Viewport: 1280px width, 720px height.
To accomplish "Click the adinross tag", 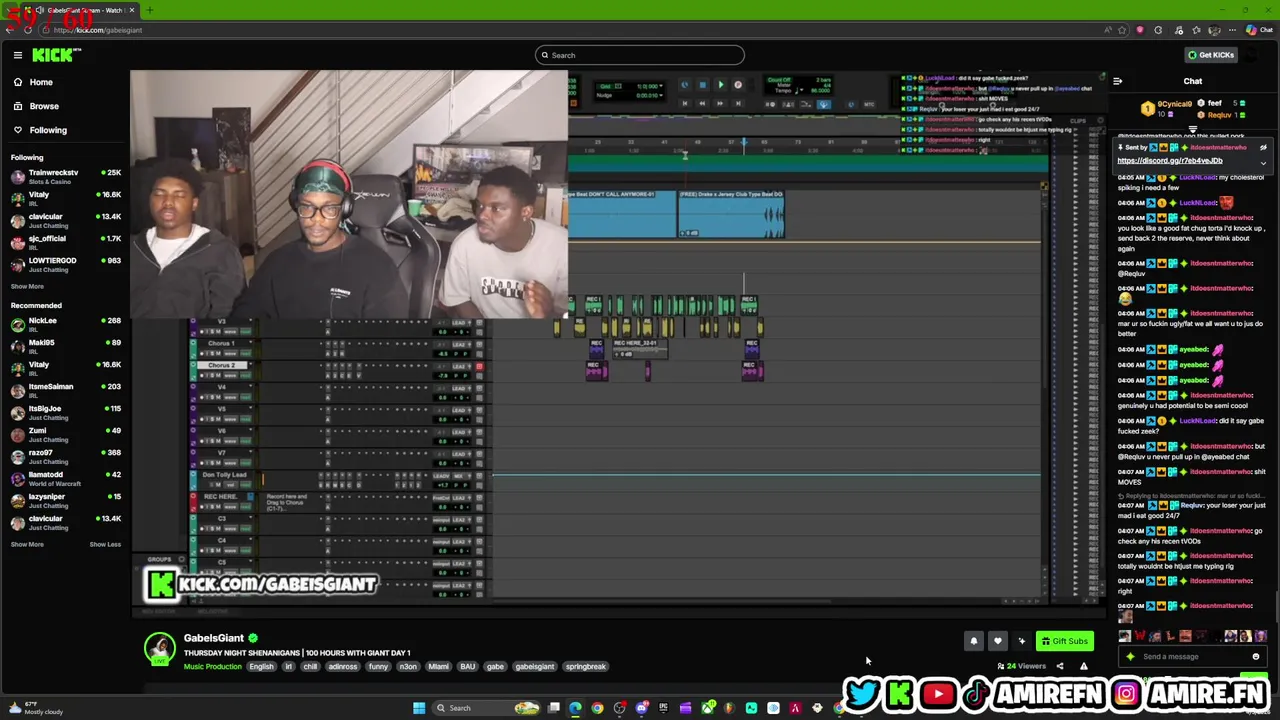I will (343, 666).
